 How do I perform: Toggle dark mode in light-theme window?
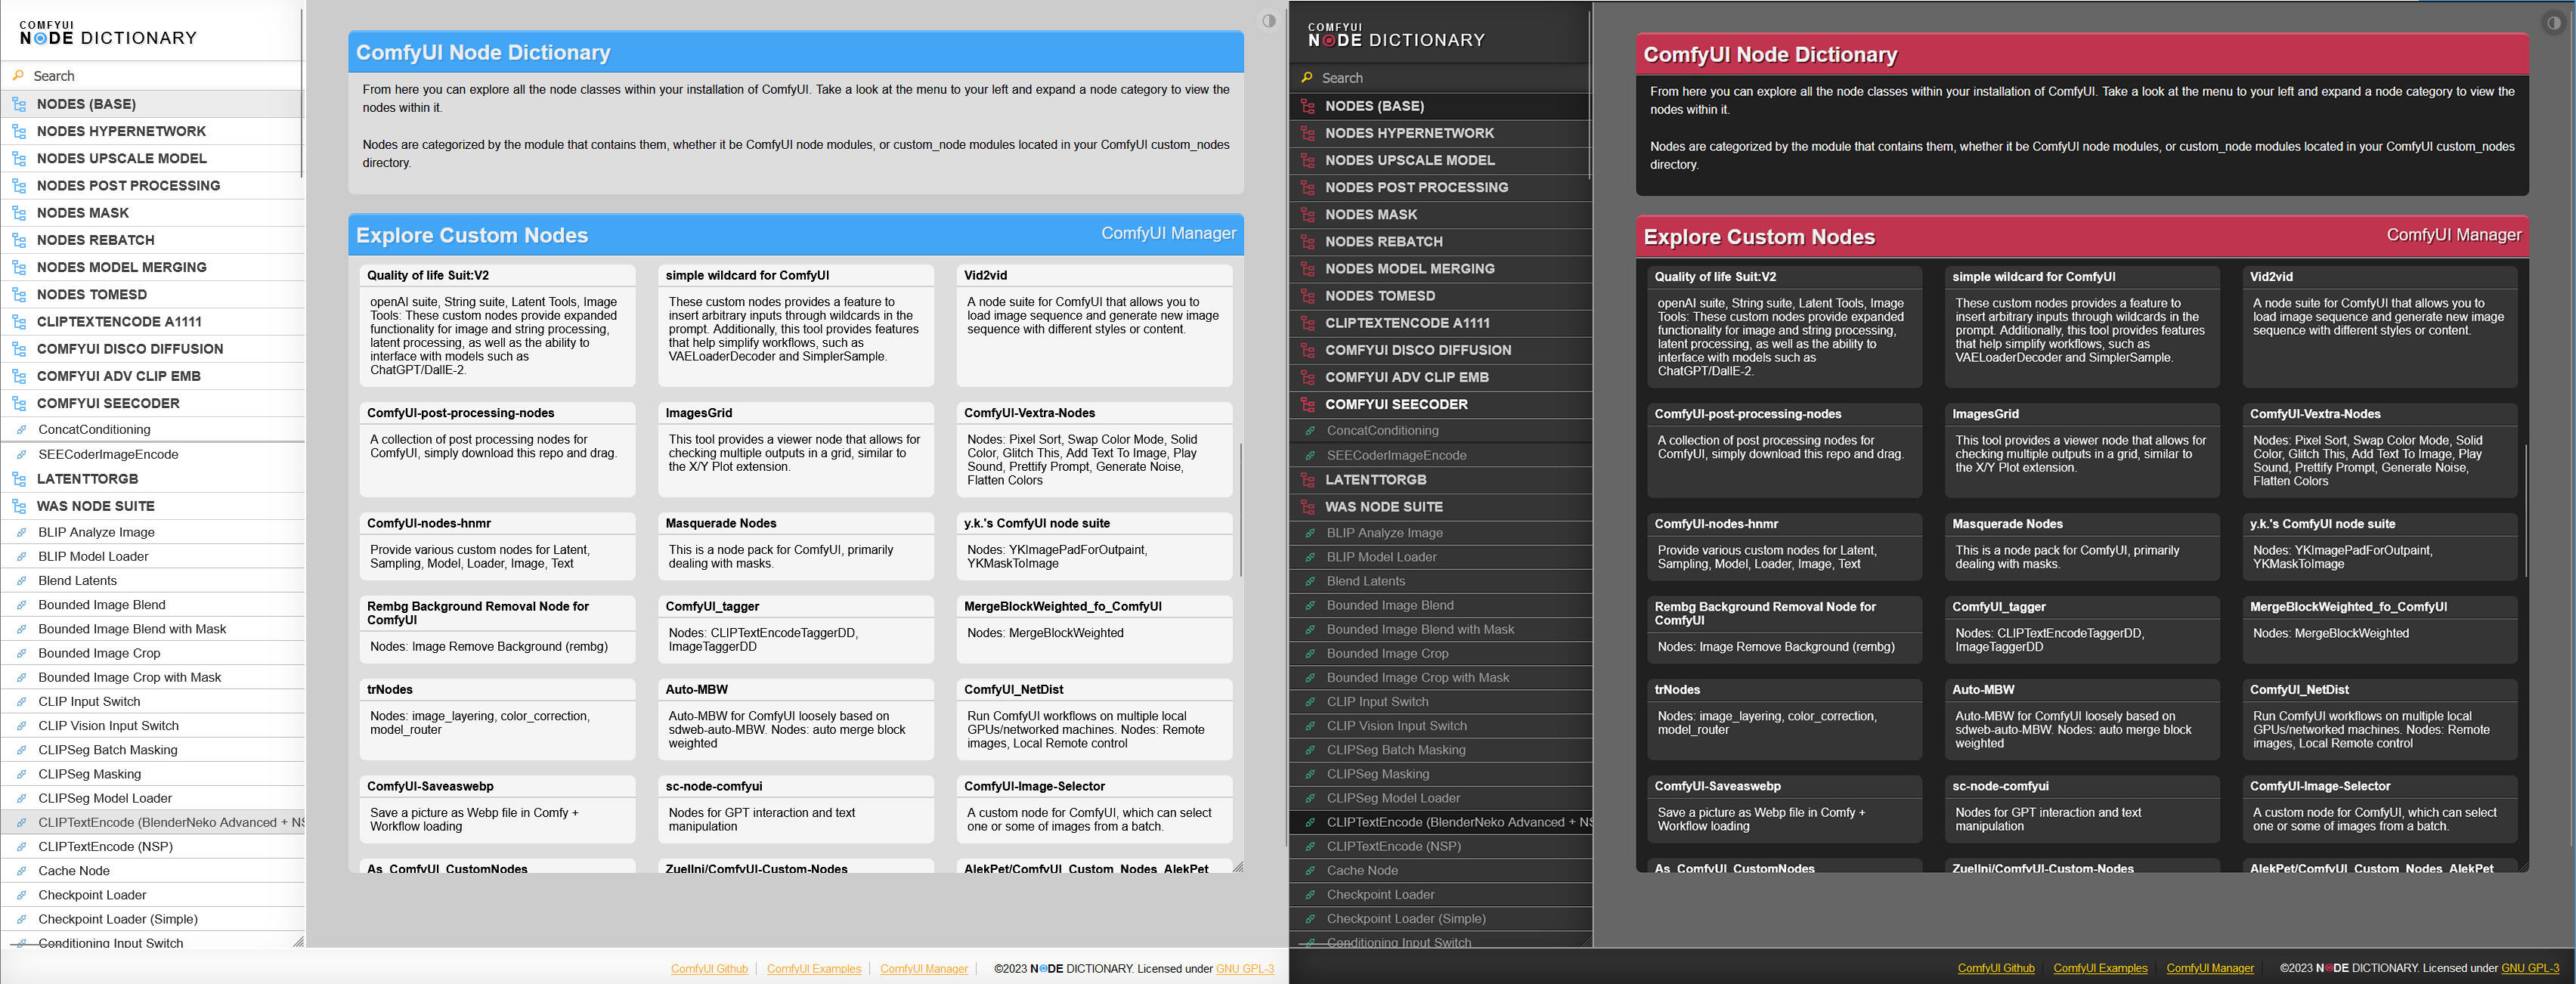[1268, 21]
